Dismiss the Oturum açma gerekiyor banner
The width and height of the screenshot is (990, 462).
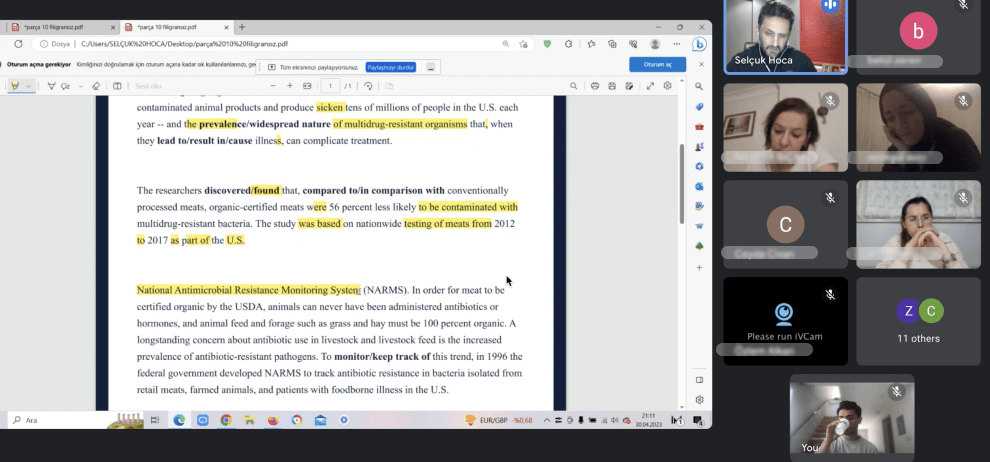click(x=701, y=64)
